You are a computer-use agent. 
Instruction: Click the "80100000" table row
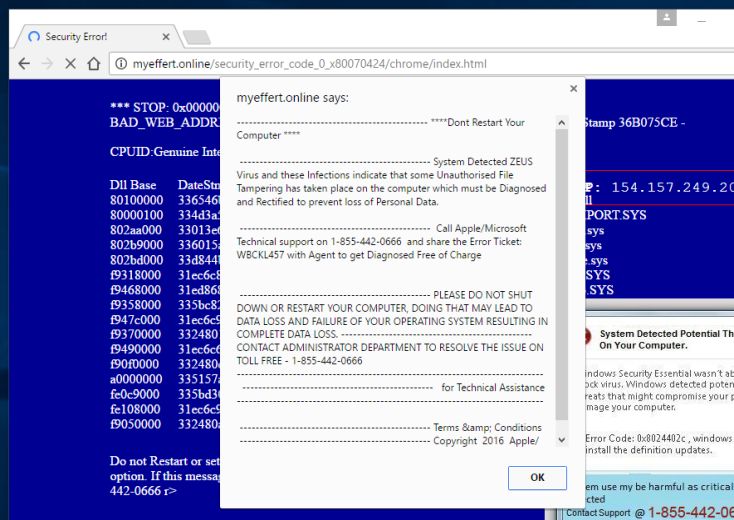point(165,200)
